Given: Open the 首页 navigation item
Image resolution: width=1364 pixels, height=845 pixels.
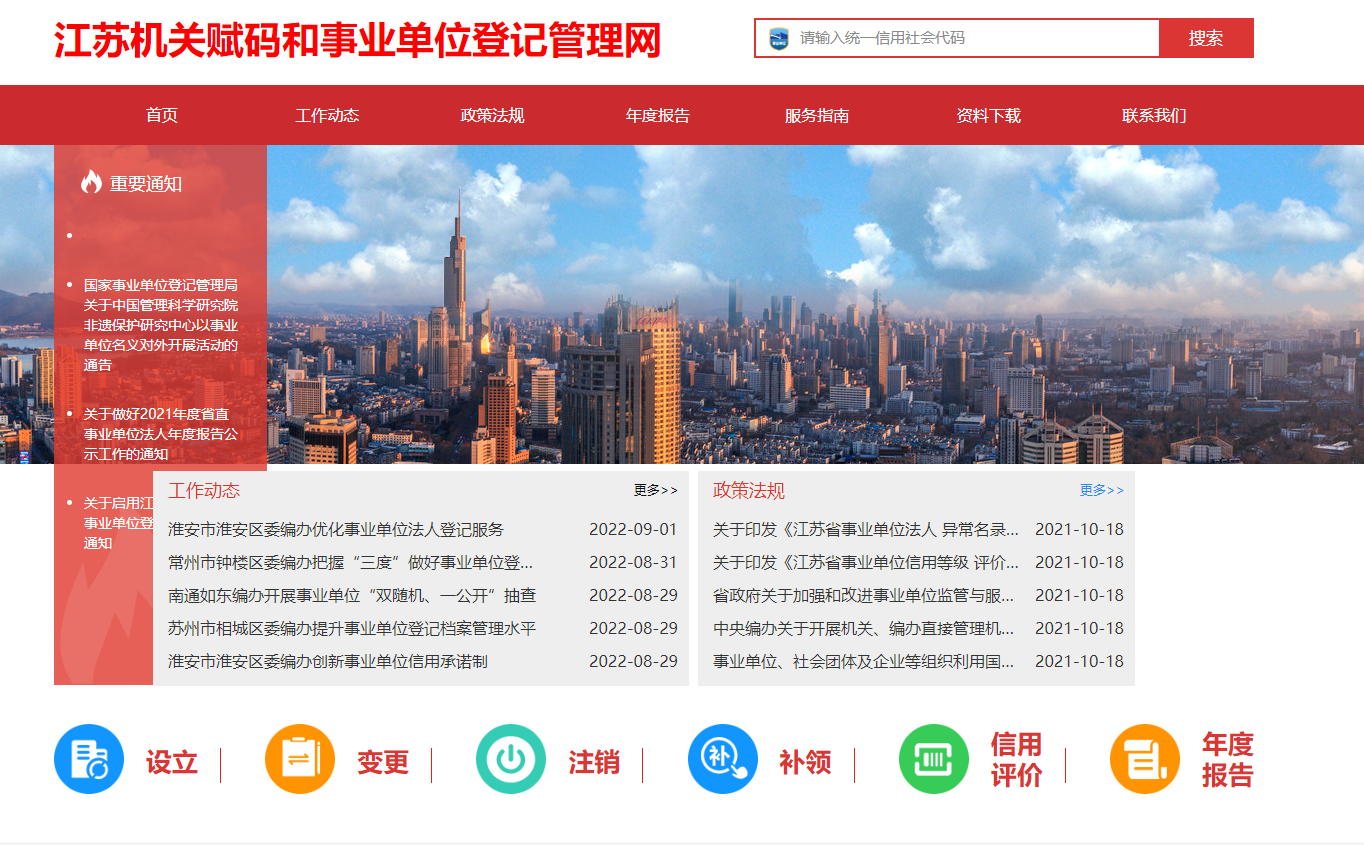Looking at the screenshot, I should pyautogui.click(x=162, y=115).
